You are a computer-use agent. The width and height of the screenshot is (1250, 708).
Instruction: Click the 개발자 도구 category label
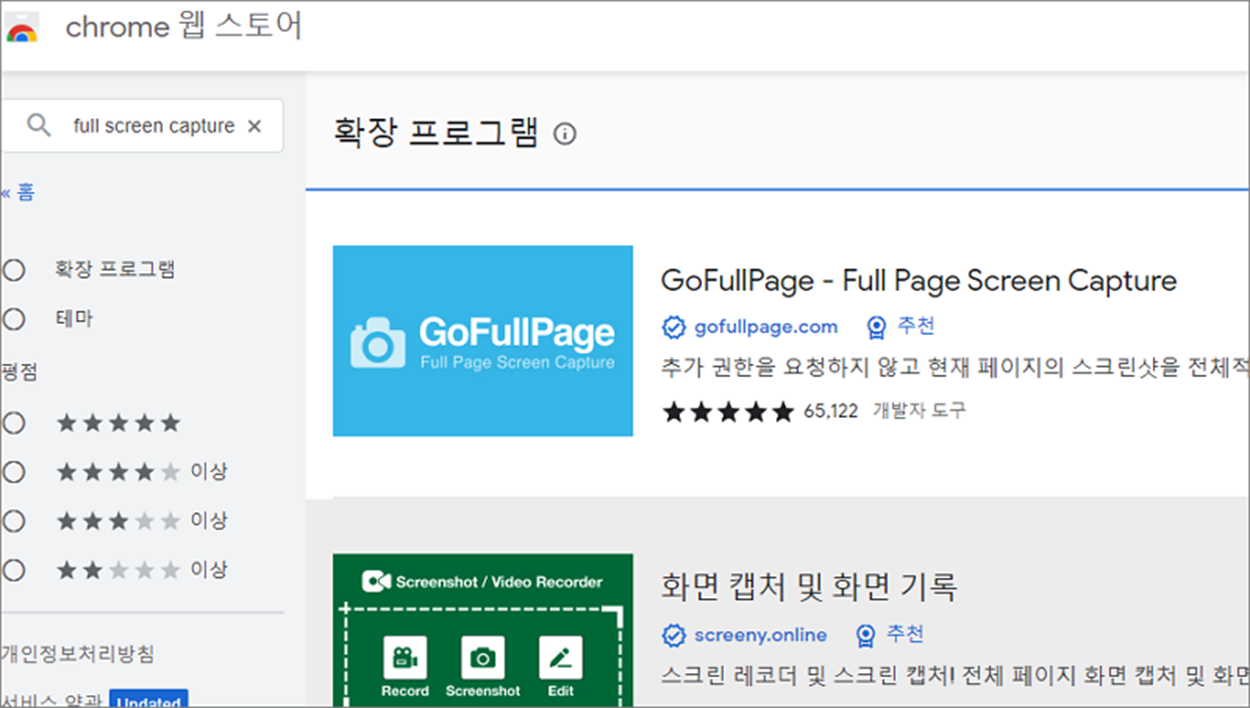[920, 410]
